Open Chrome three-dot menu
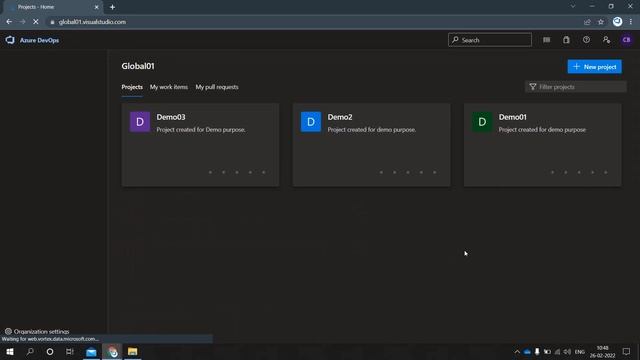 click(631, 22)
